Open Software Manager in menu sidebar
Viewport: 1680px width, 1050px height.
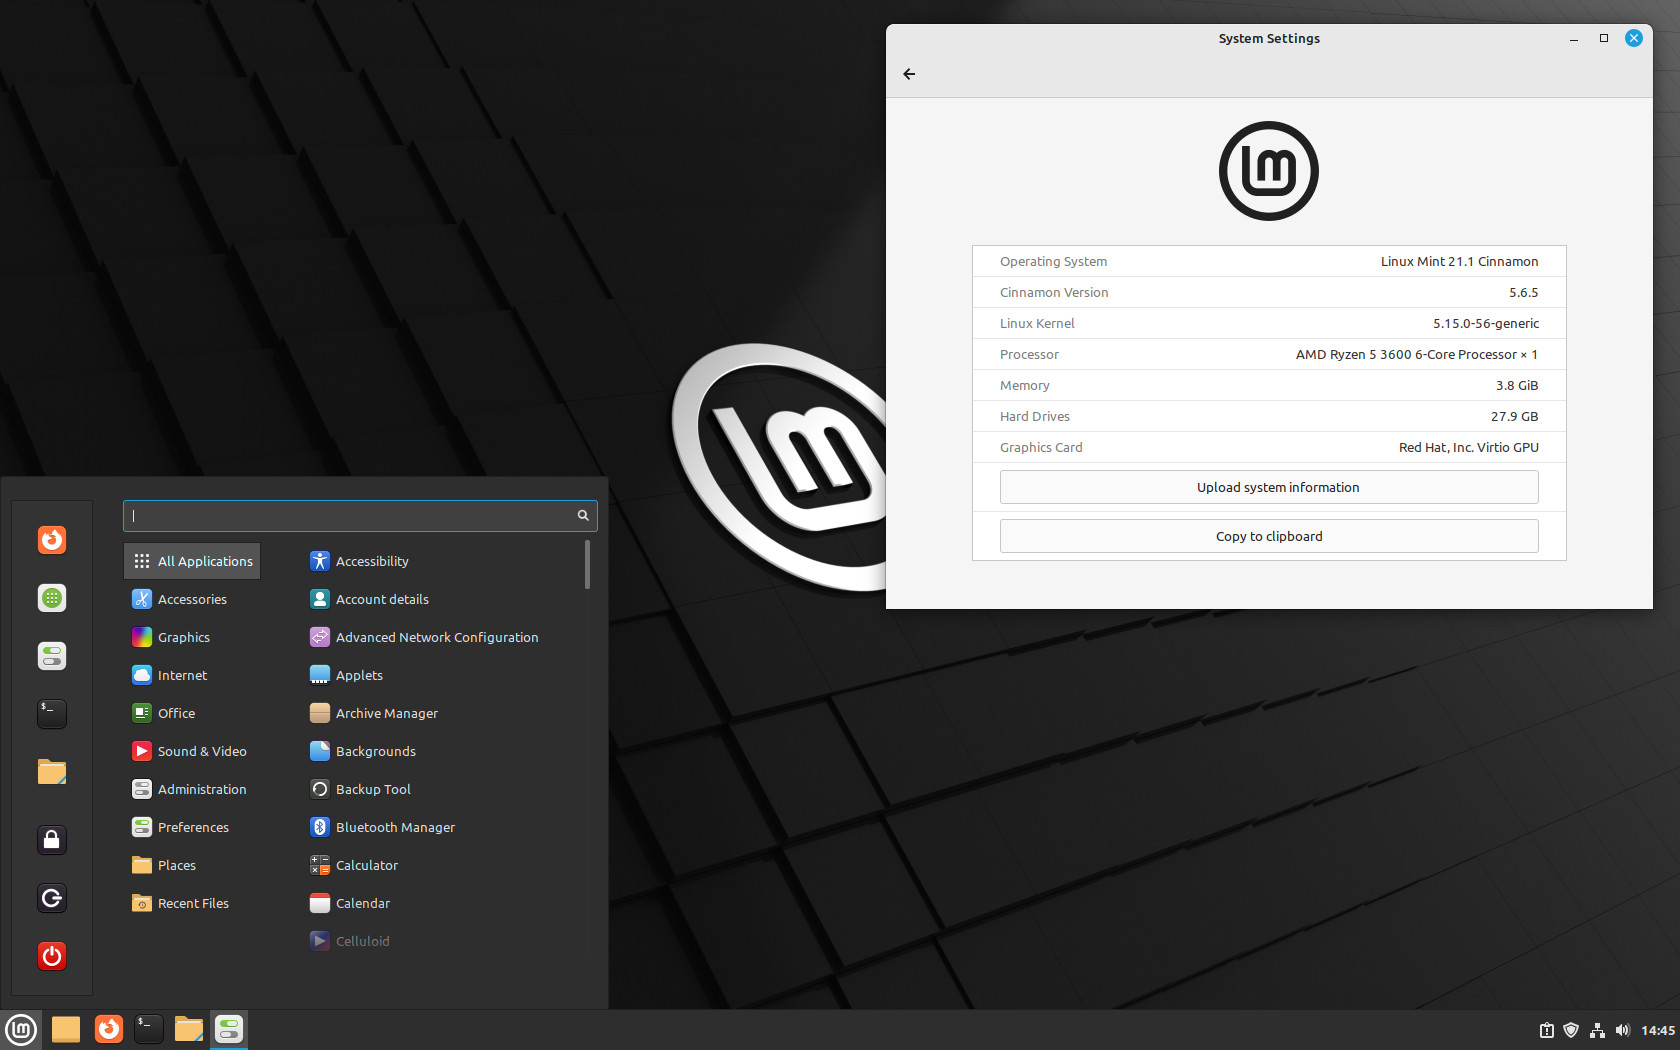point(52,598)
